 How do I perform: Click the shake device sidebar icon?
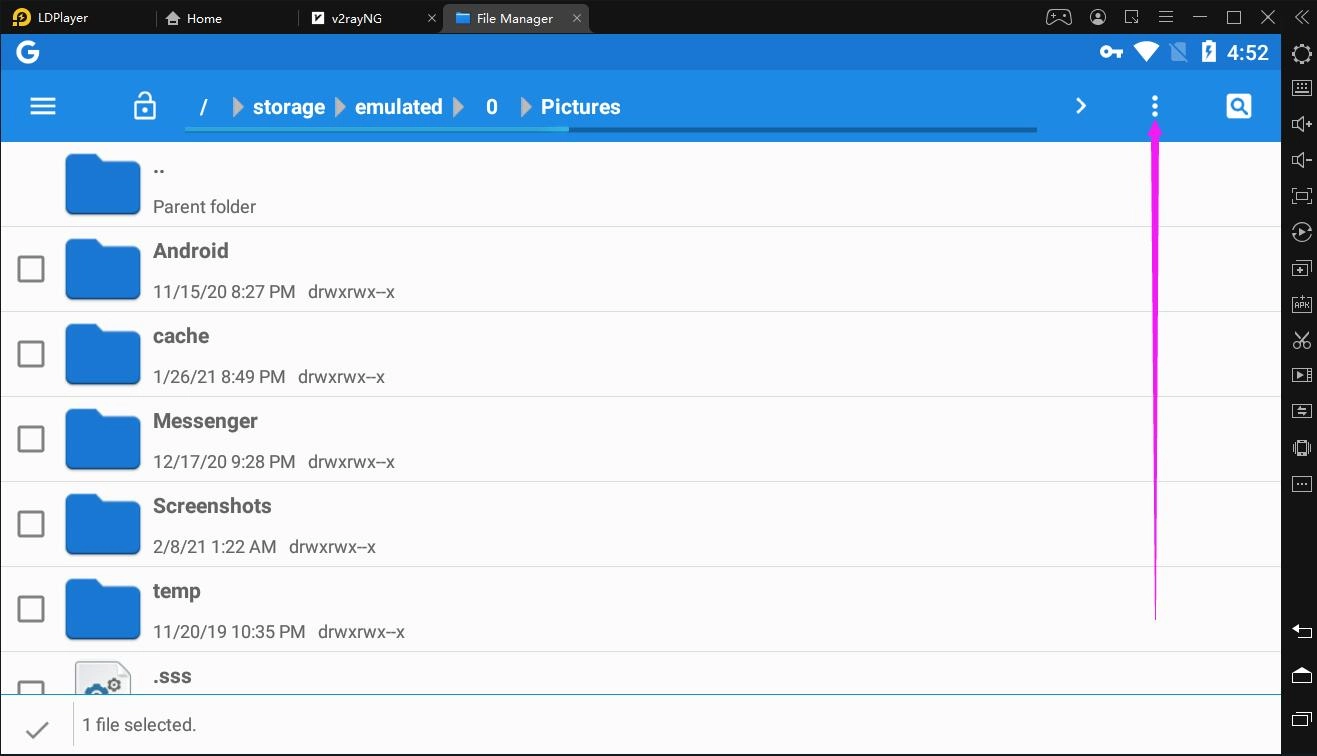coord(1301,447)
